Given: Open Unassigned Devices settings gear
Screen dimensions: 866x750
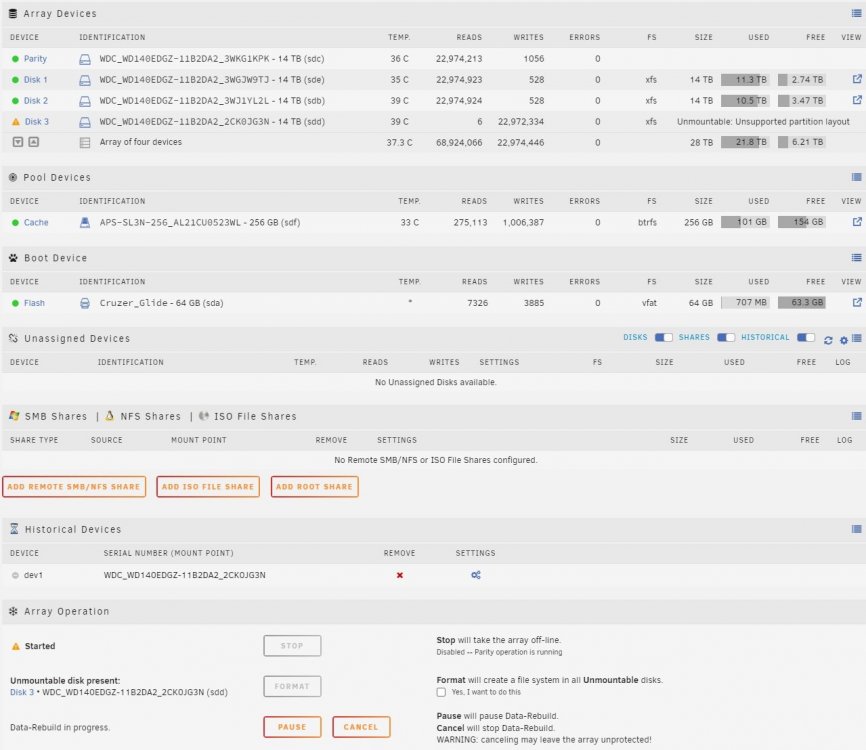Looking at the screenshot, I should pos(843,340).
